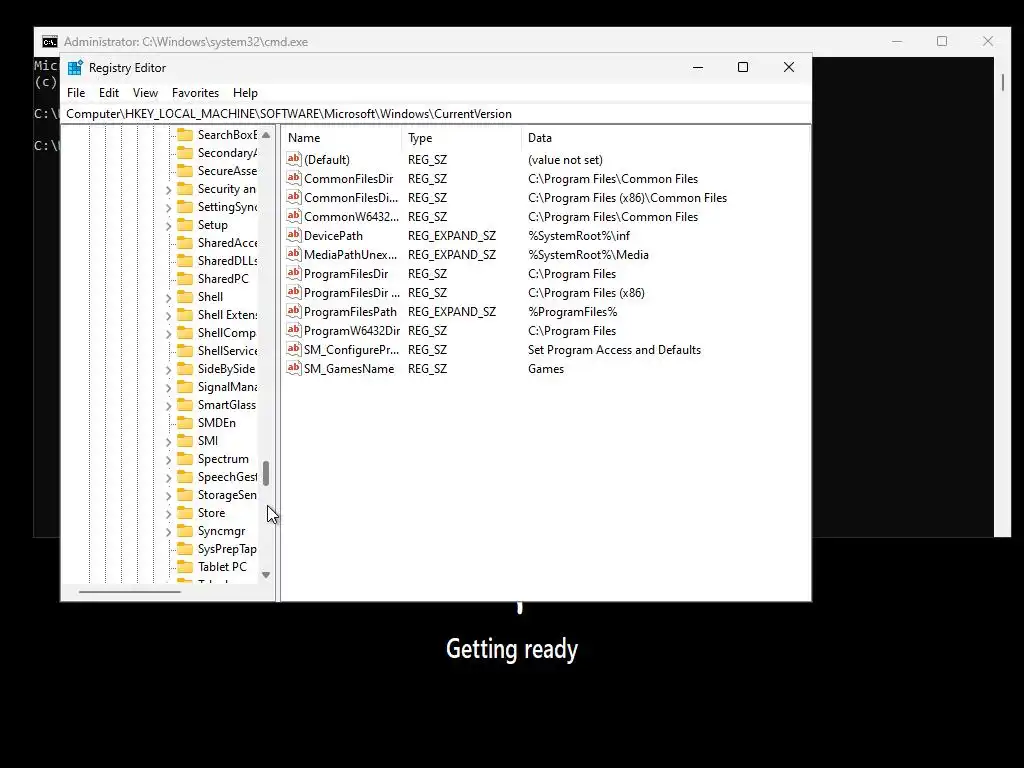Click the SearchBox folder icon
The height and width of the screenshot is (768, 1024).
click(x=185, y=135)
